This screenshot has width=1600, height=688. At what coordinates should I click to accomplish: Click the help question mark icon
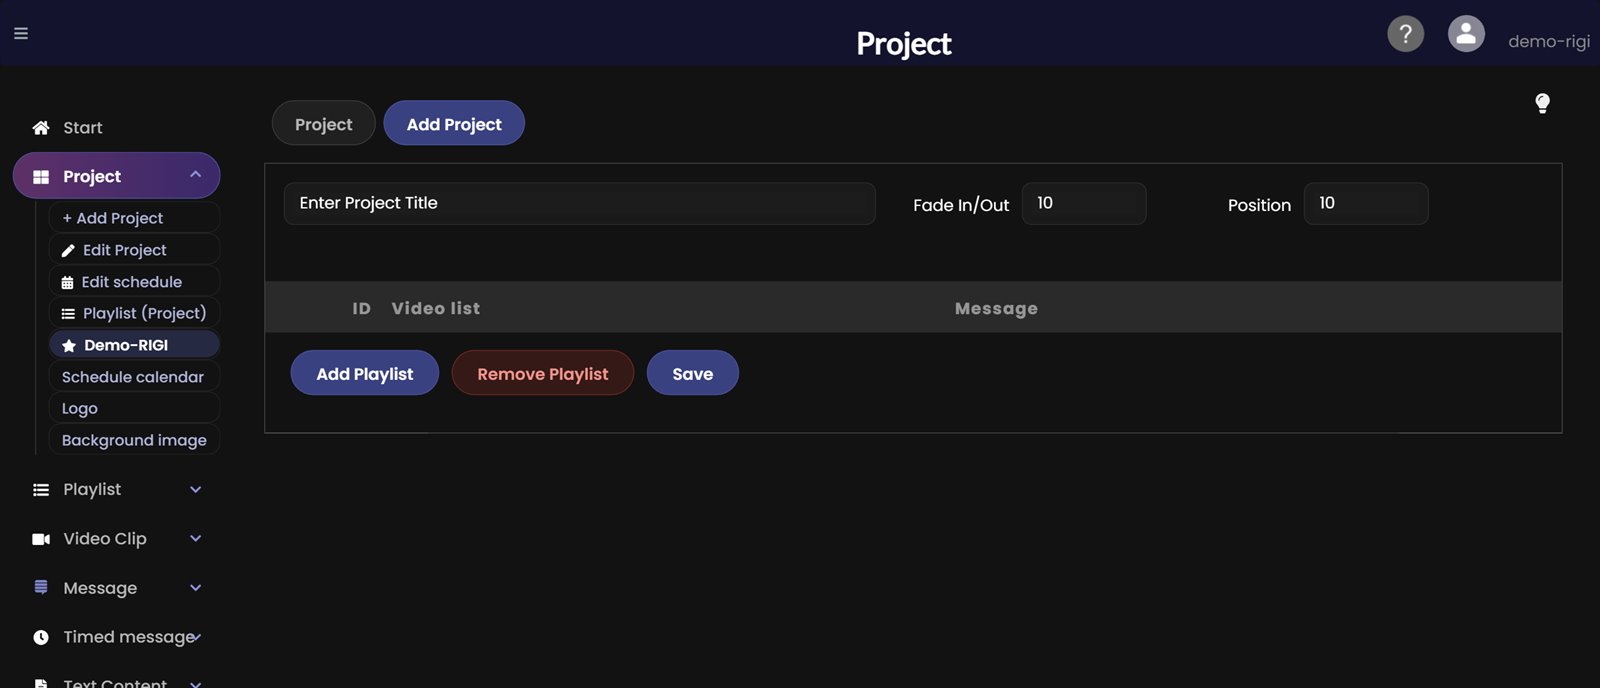[1405, 34]
